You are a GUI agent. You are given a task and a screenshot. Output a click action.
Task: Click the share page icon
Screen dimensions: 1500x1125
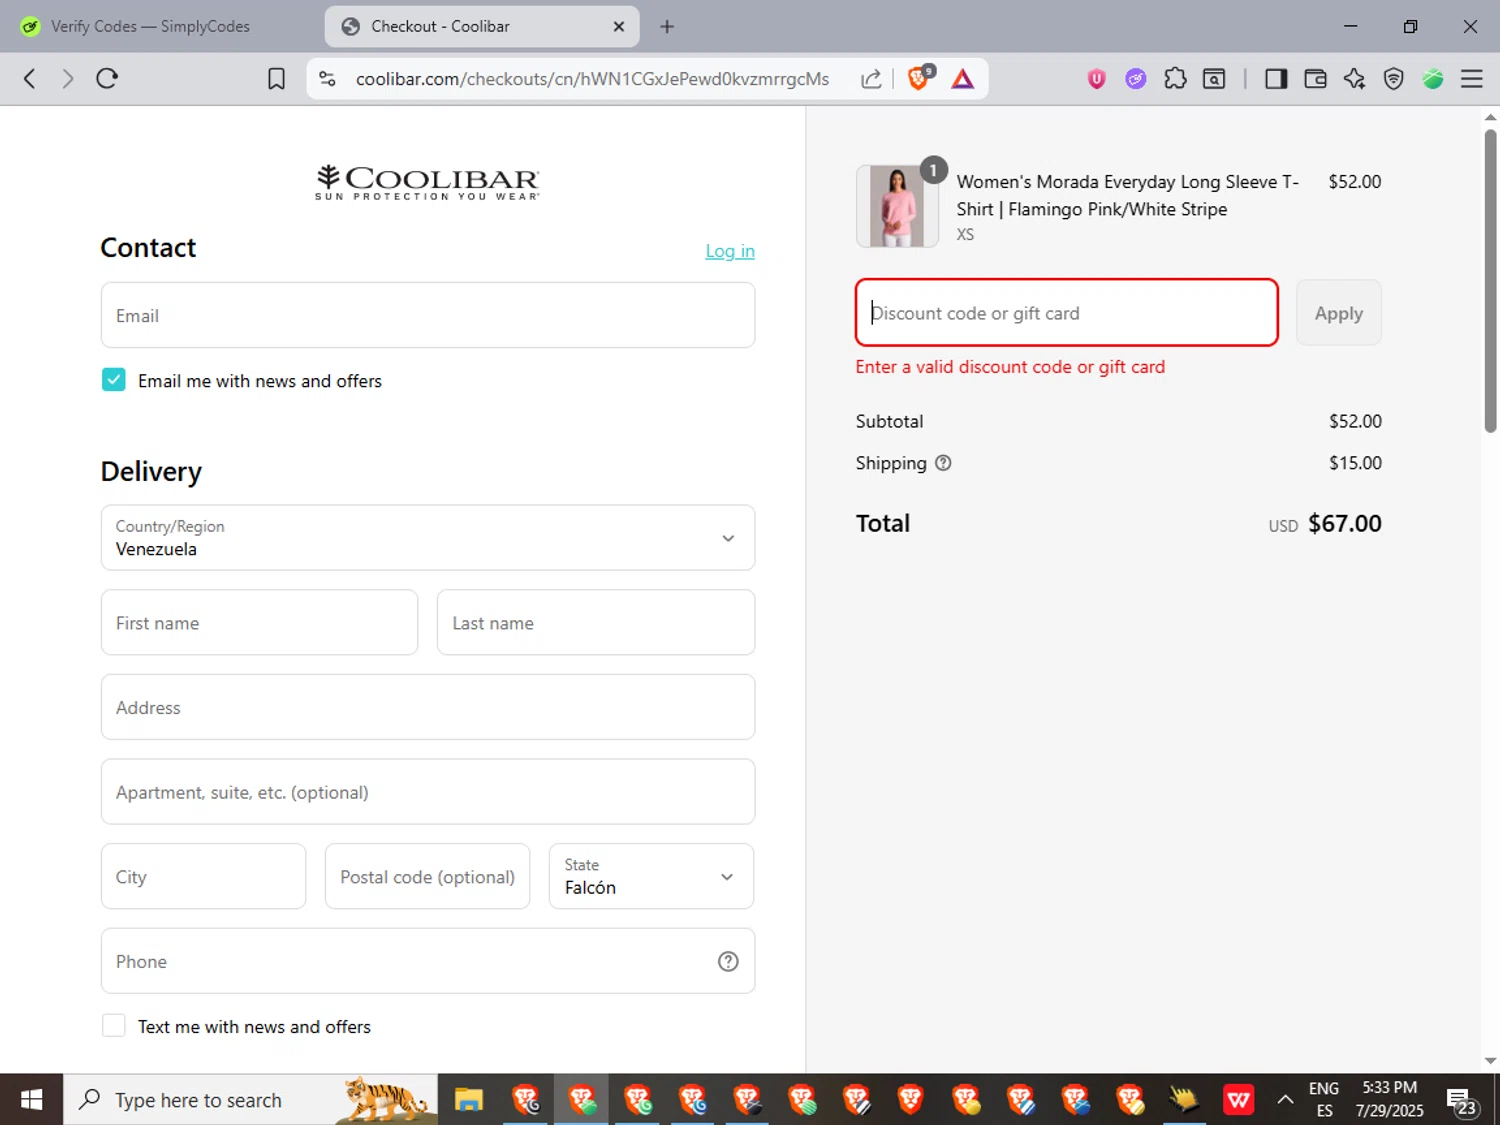pos(871,79)
